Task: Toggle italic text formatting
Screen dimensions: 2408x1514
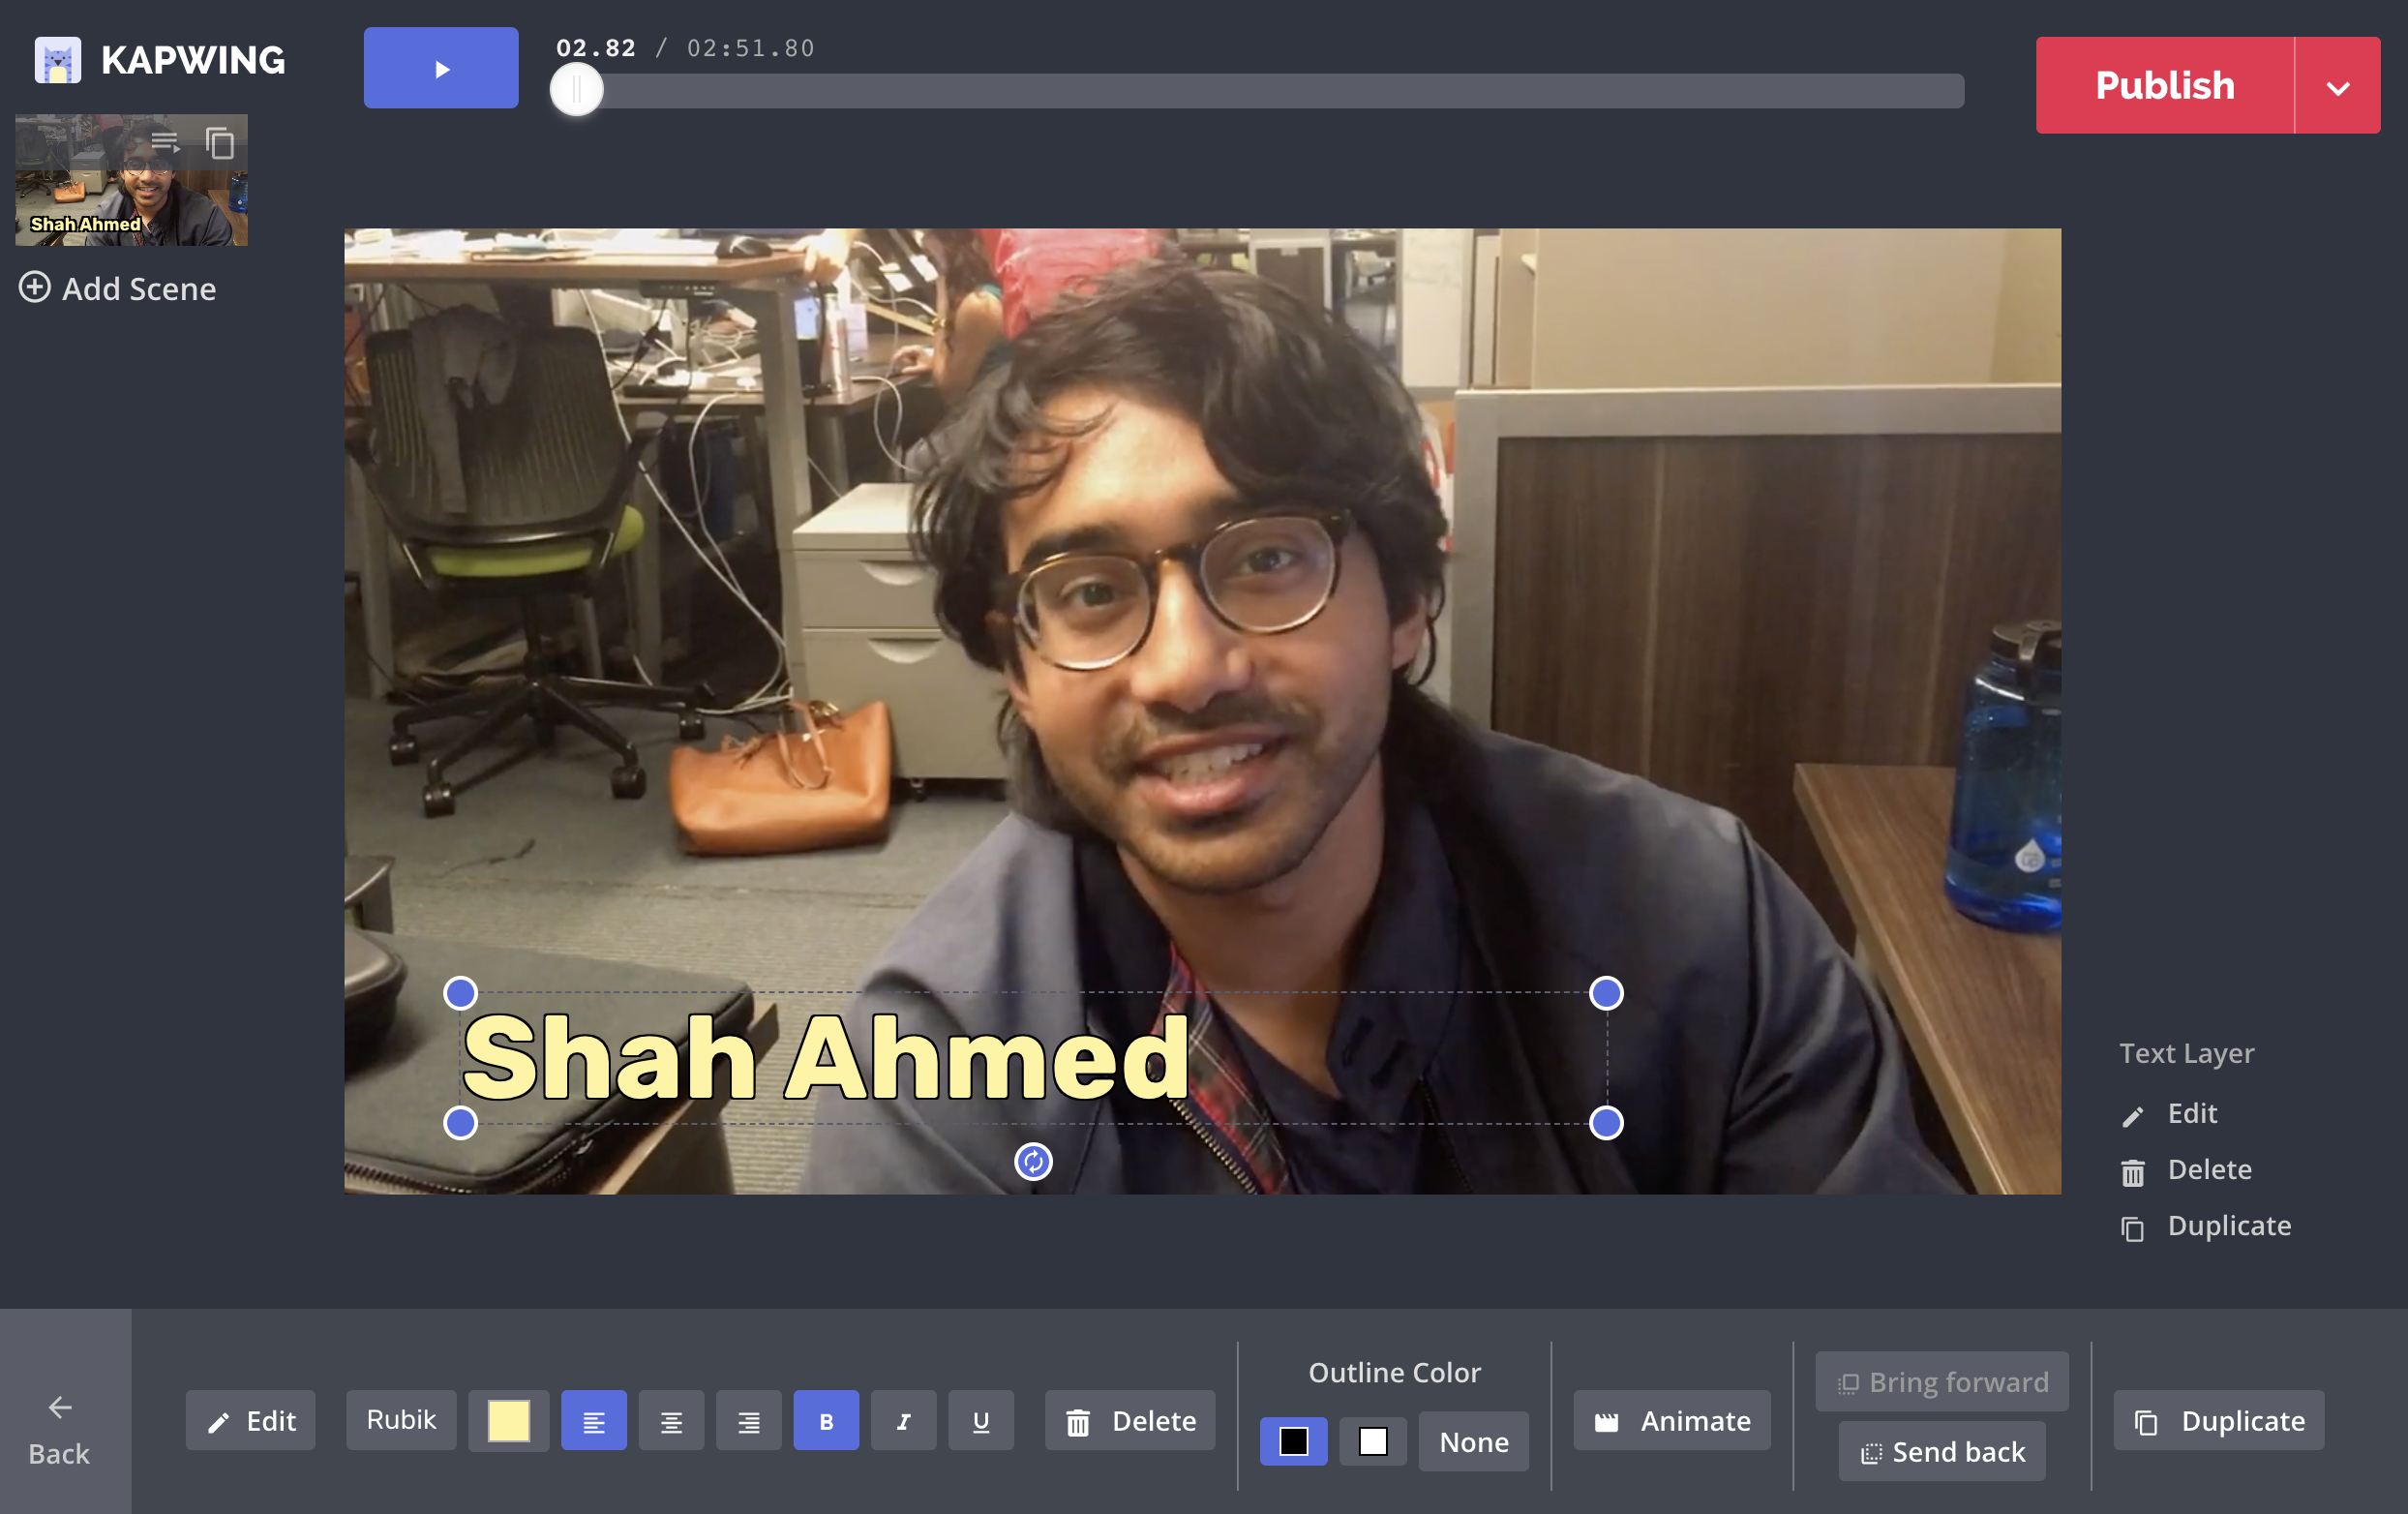Action: tap(903, 1421)
